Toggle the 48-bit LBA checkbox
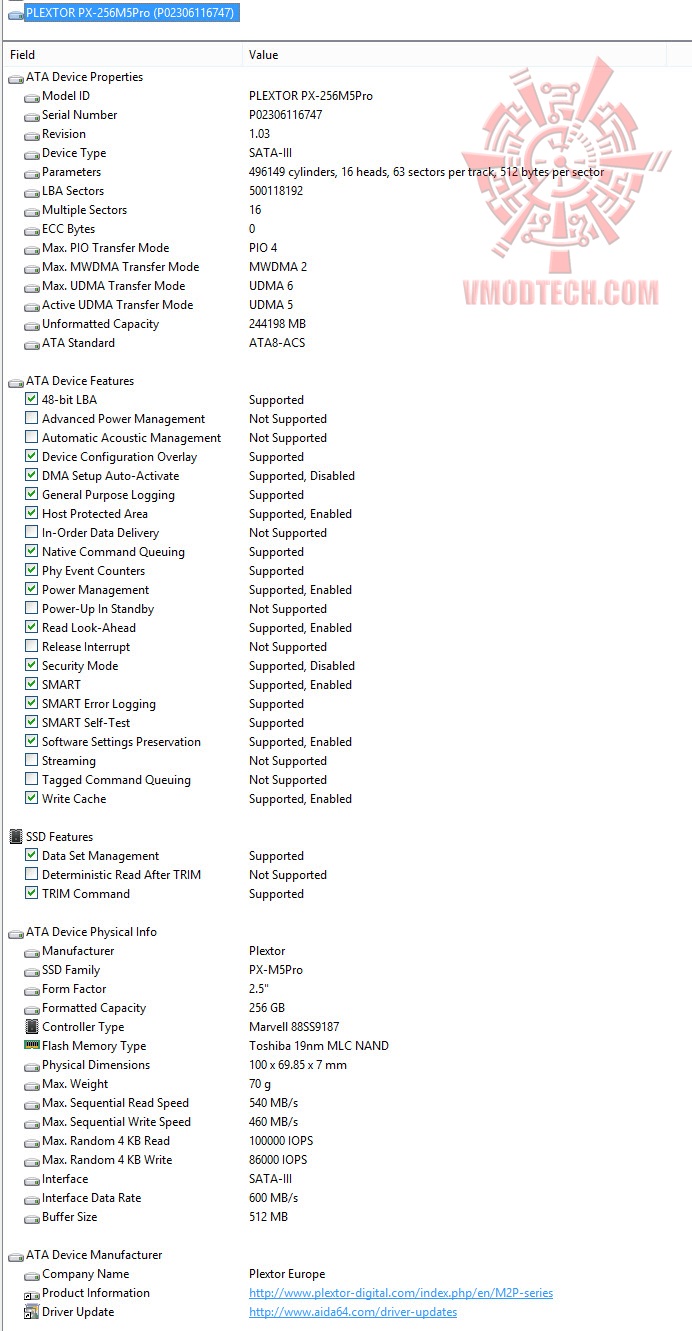Screen dimensions: 692x1331 click(32, 400)
